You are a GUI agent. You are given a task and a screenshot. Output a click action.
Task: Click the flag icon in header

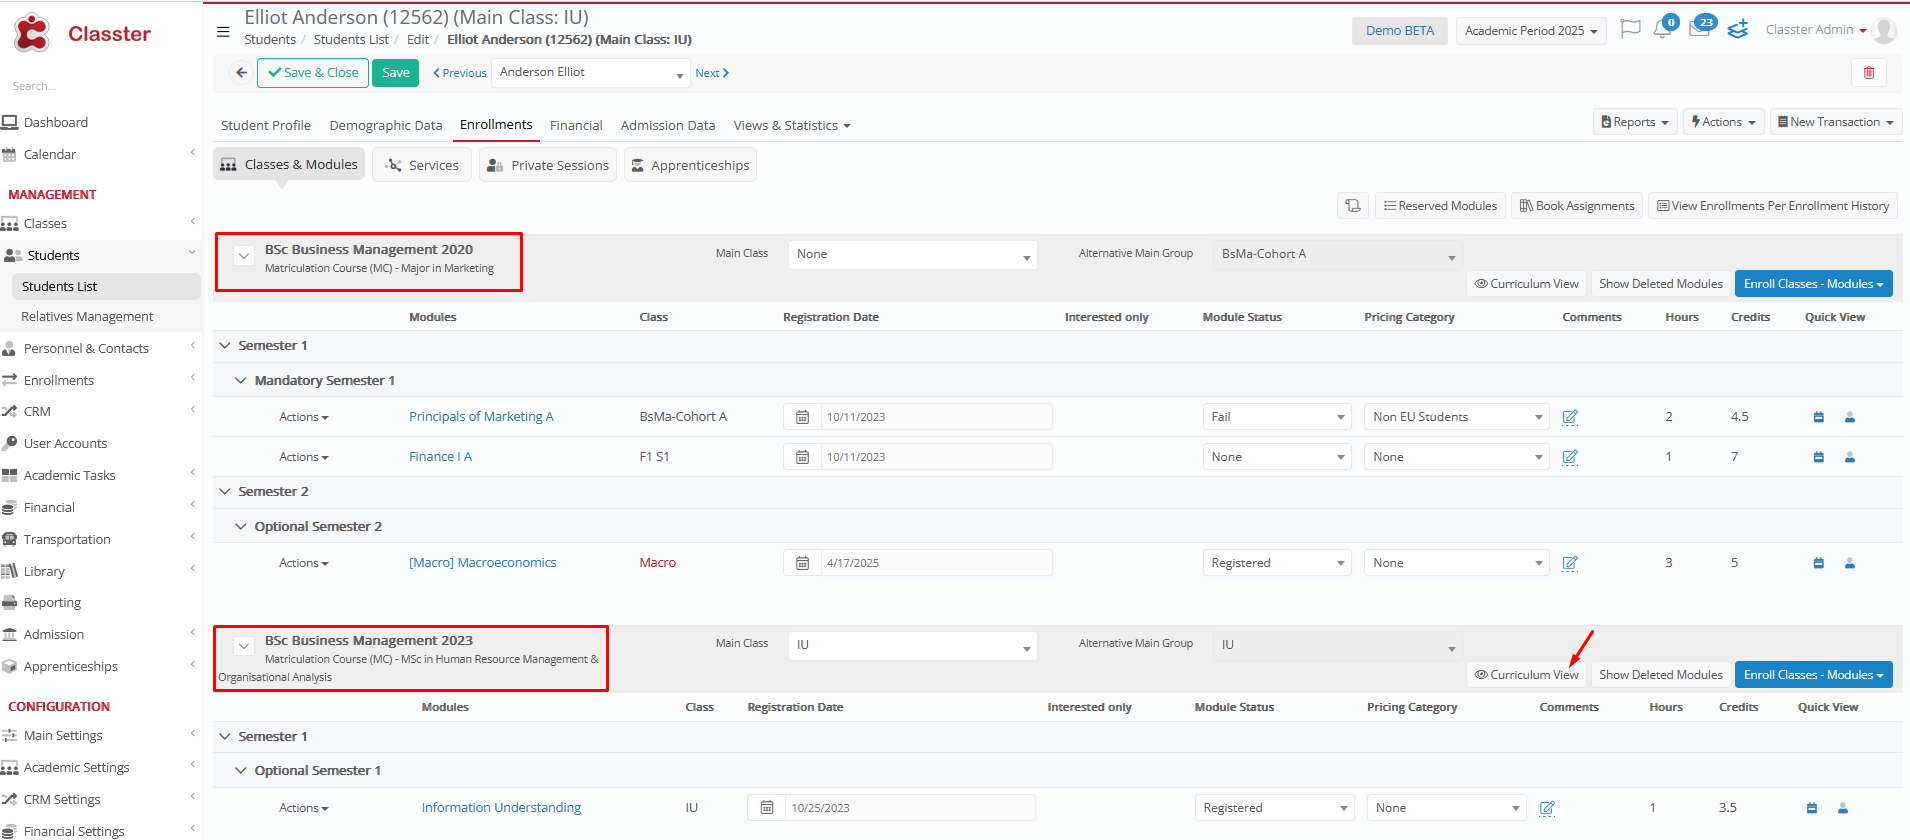tap(1630, 30)
